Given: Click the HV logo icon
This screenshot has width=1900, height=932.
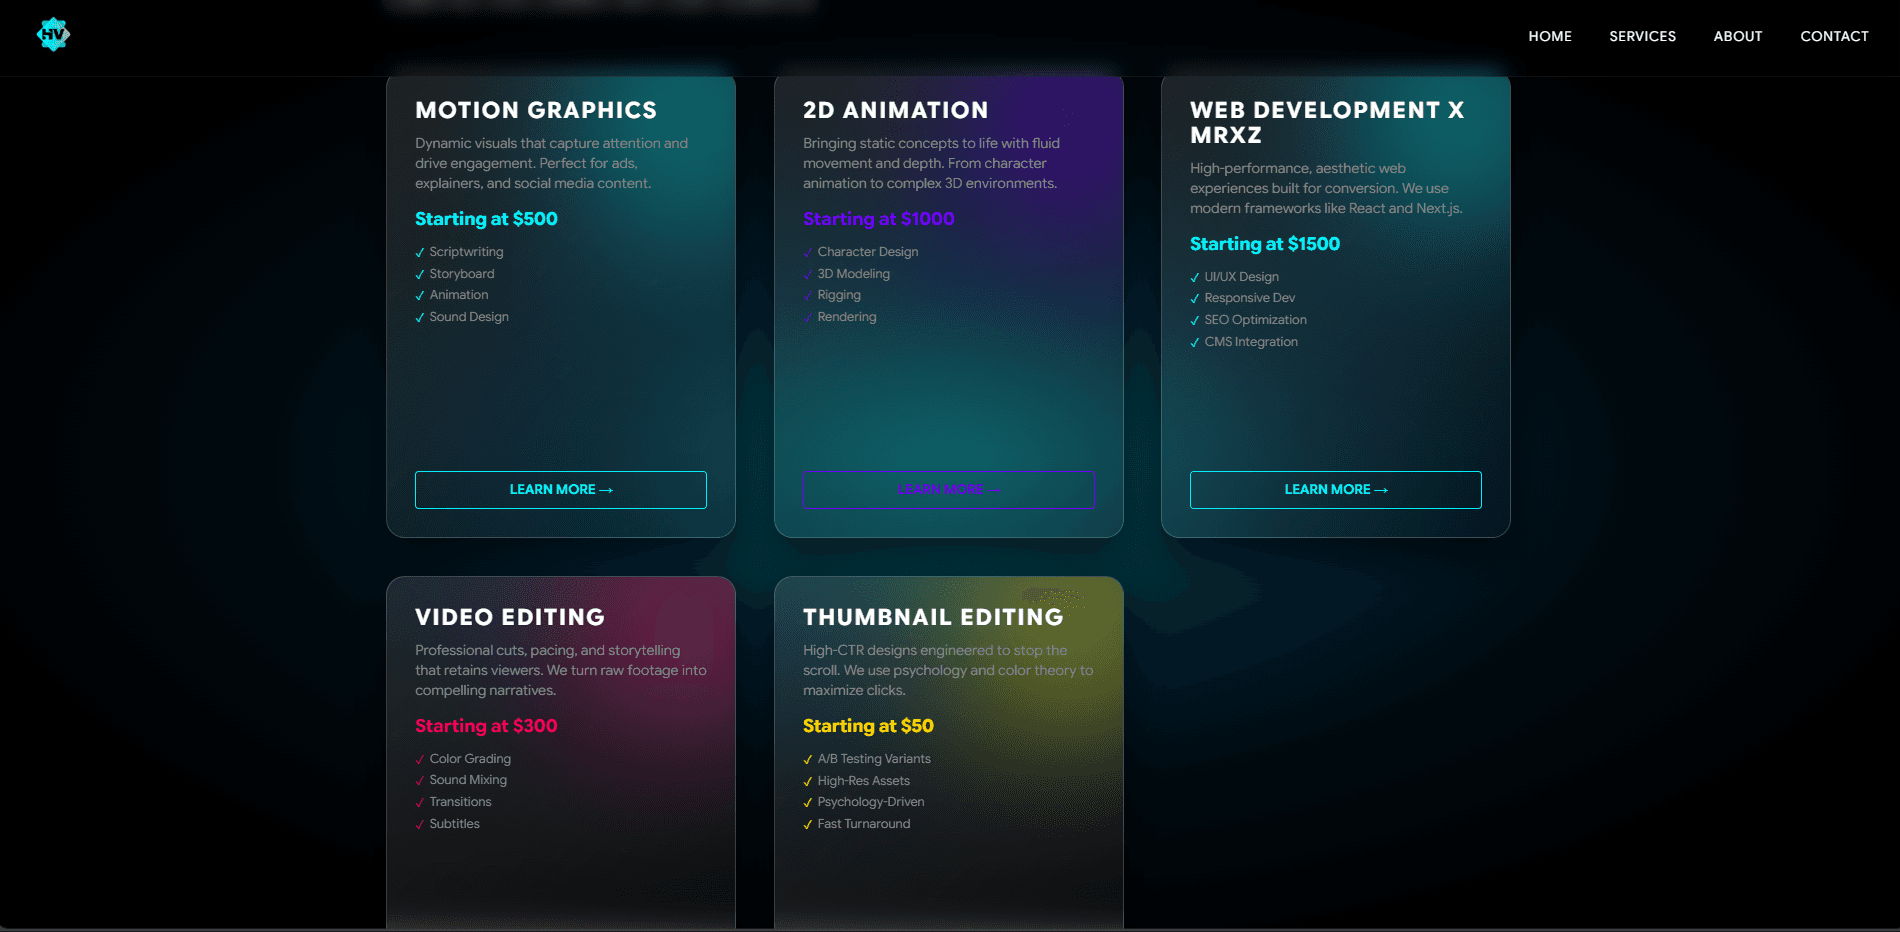Looking at the screenshot, I should 52,35.
